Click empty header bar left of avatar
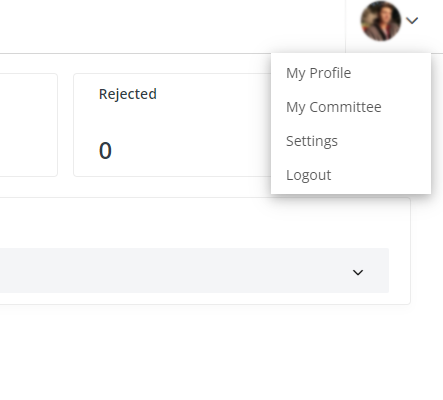This screenshot has height=400, width=443. click(173, 26)
